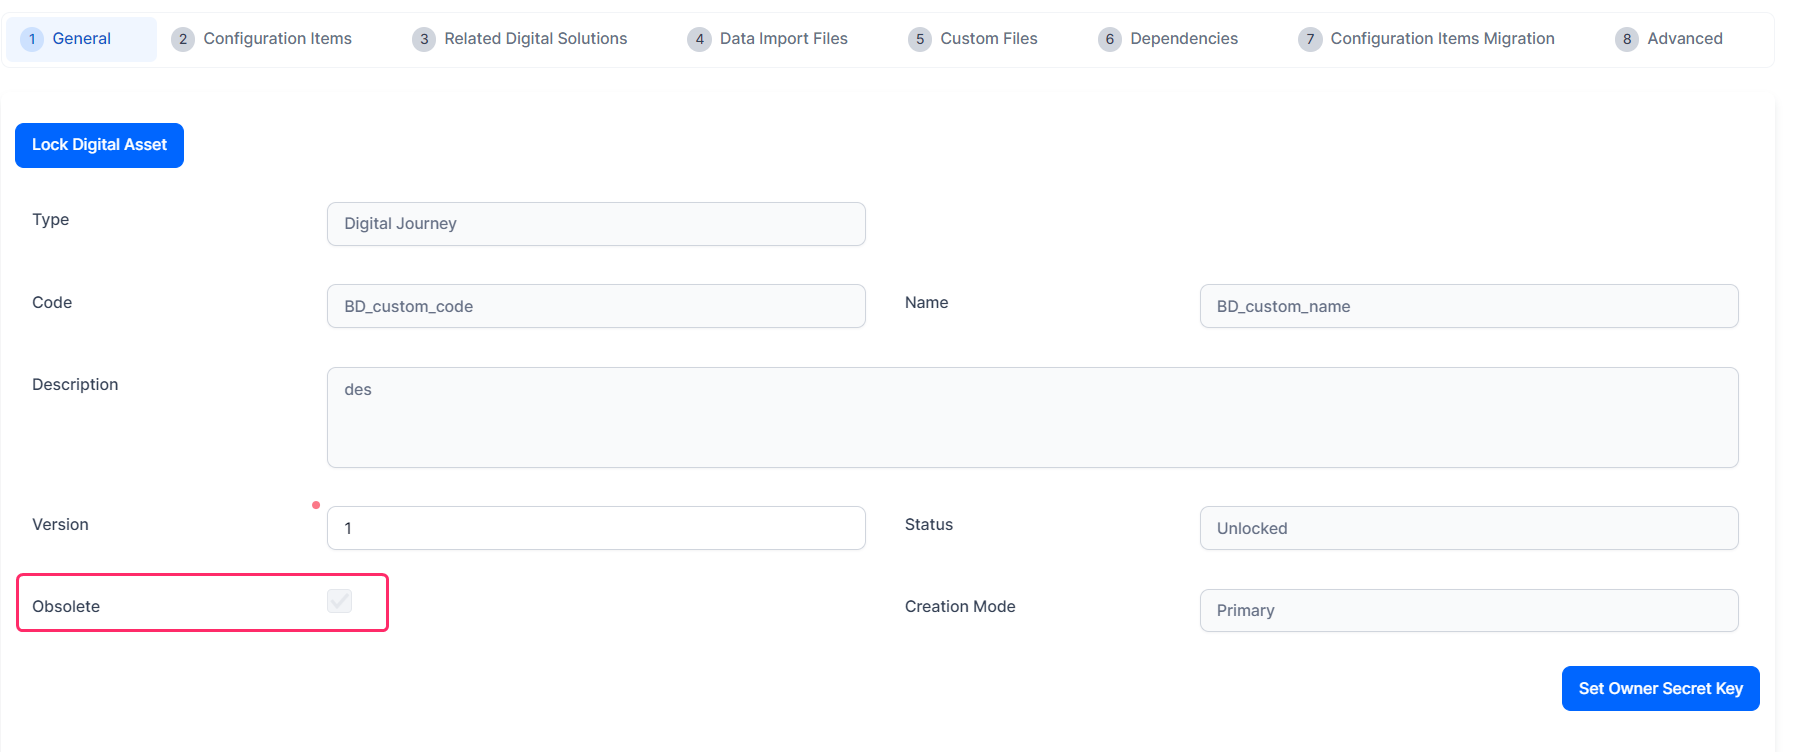Switch to the Dependencies tab
Image resolution: width=1797 pixels, height=752 pixels.
(x=1183, y=39)
